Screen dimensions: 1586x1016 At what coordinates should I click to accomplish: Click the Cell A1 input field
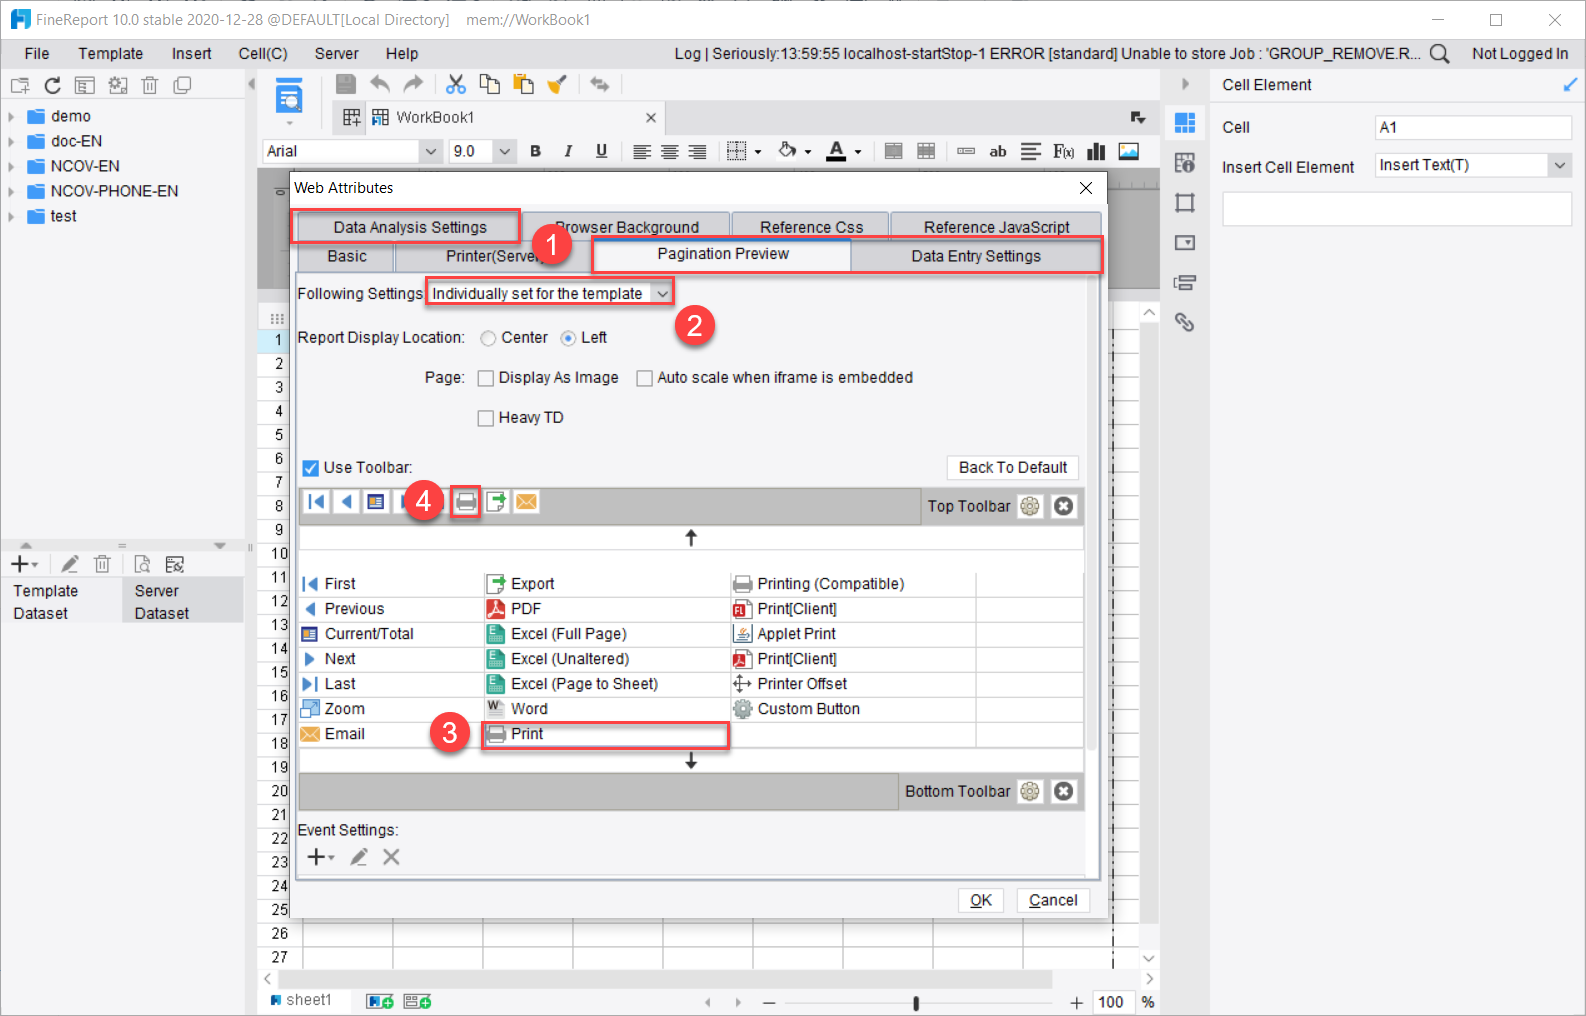click(1473, 127)
